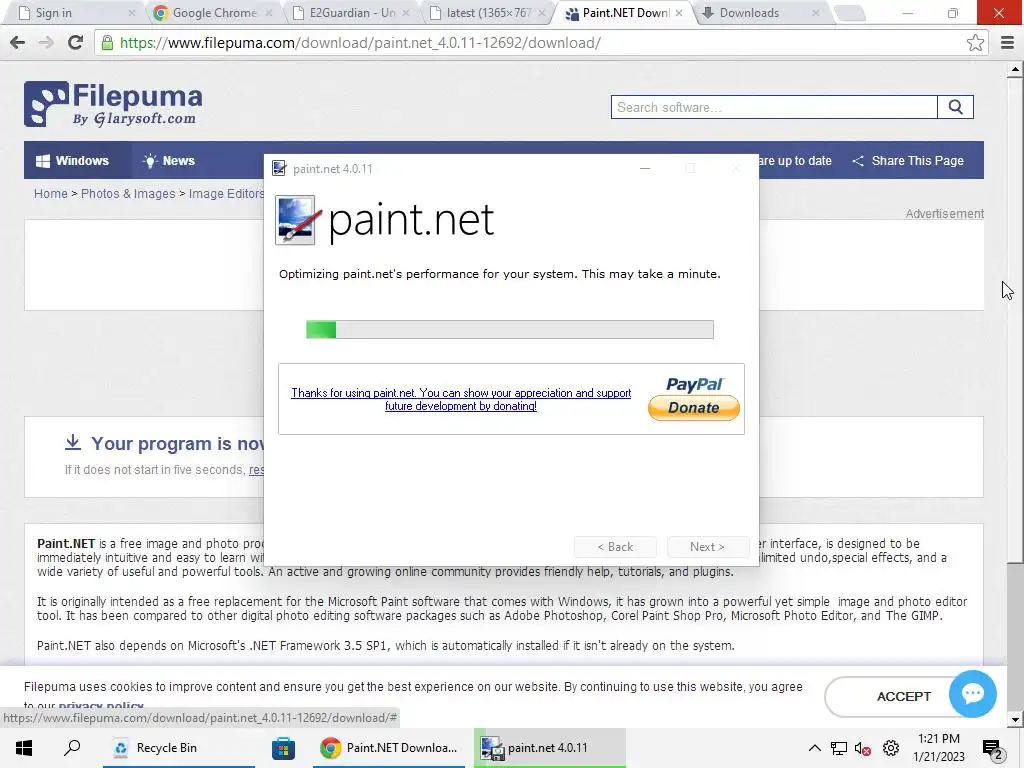Click the muted volume tray icon
Viewport: 1024px width, 768px height.
(x=863, y=748)
